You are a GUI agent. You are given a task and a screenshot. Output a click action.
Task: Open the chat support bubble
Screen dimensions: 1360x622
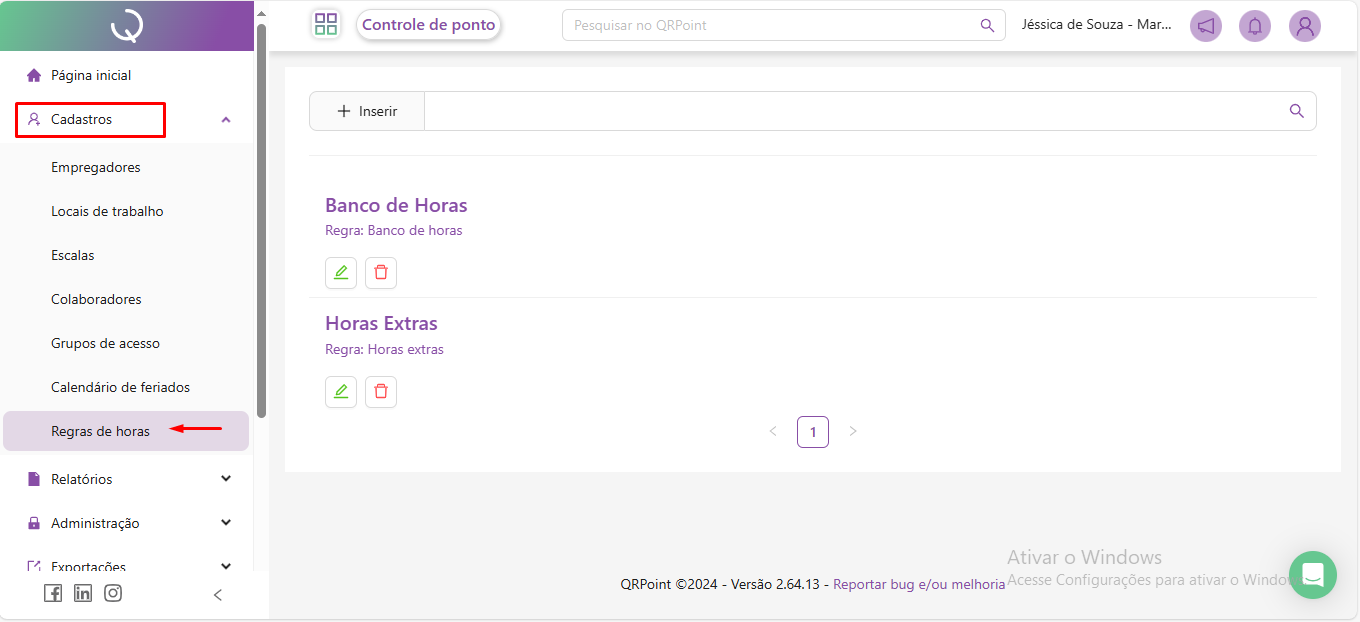[1312, 575]
